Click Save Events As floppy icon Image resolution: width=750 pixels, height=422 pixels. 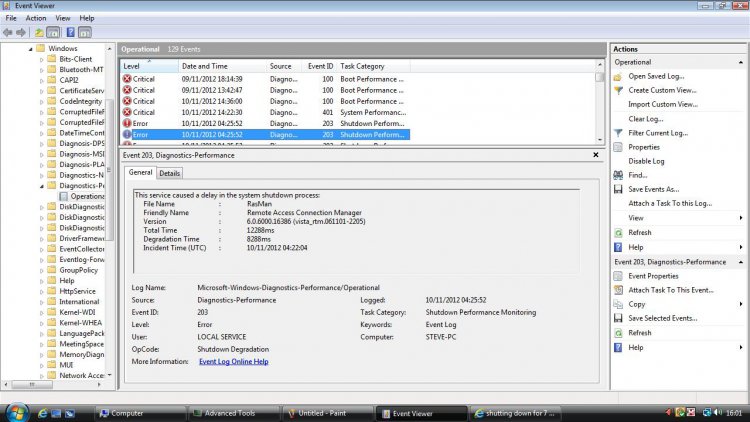[618, 189]
